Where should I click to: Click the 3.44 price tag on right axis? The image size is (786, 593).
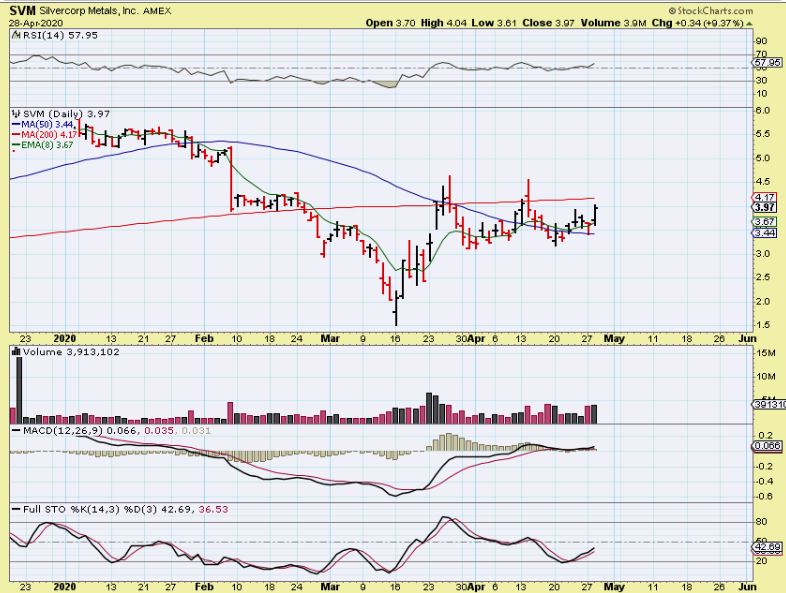(765, 233)
